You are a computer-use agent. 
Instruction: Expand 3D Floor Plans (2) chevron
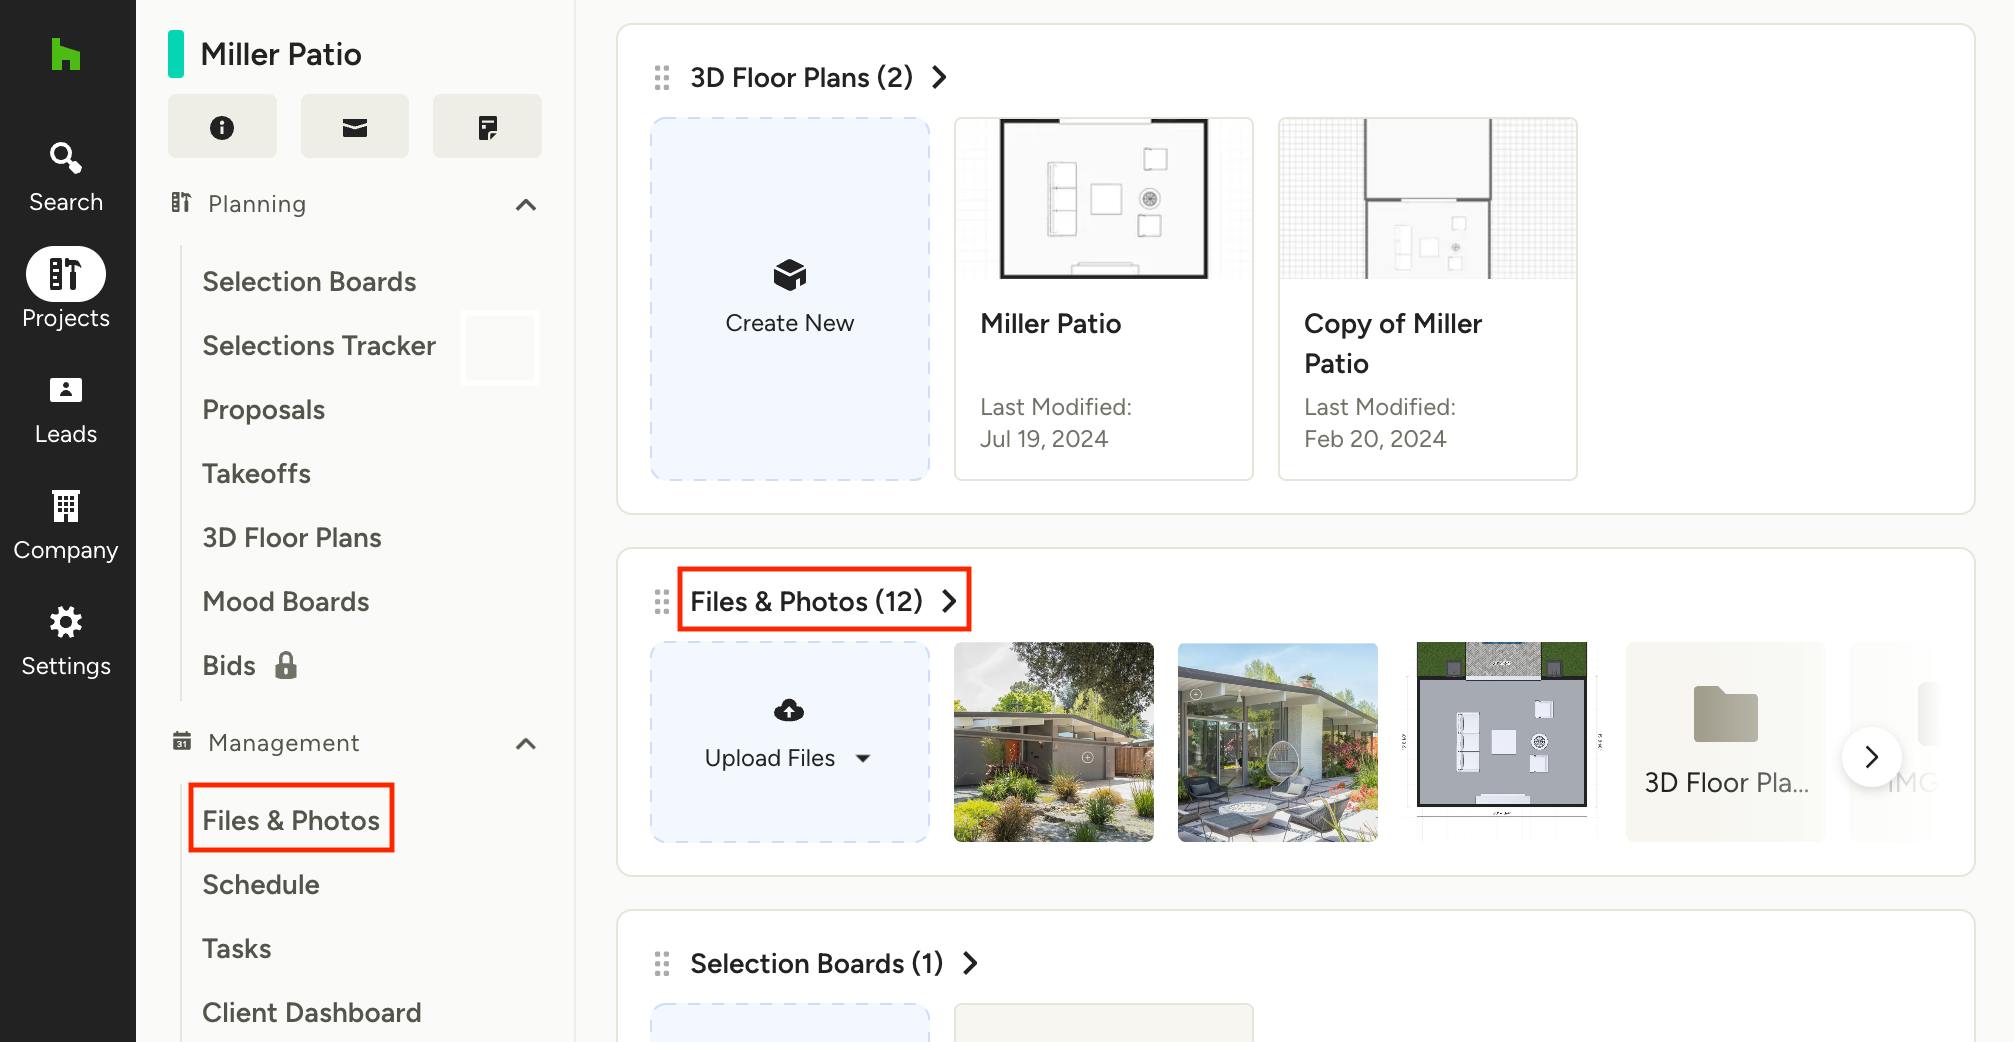tap(939, 78)
